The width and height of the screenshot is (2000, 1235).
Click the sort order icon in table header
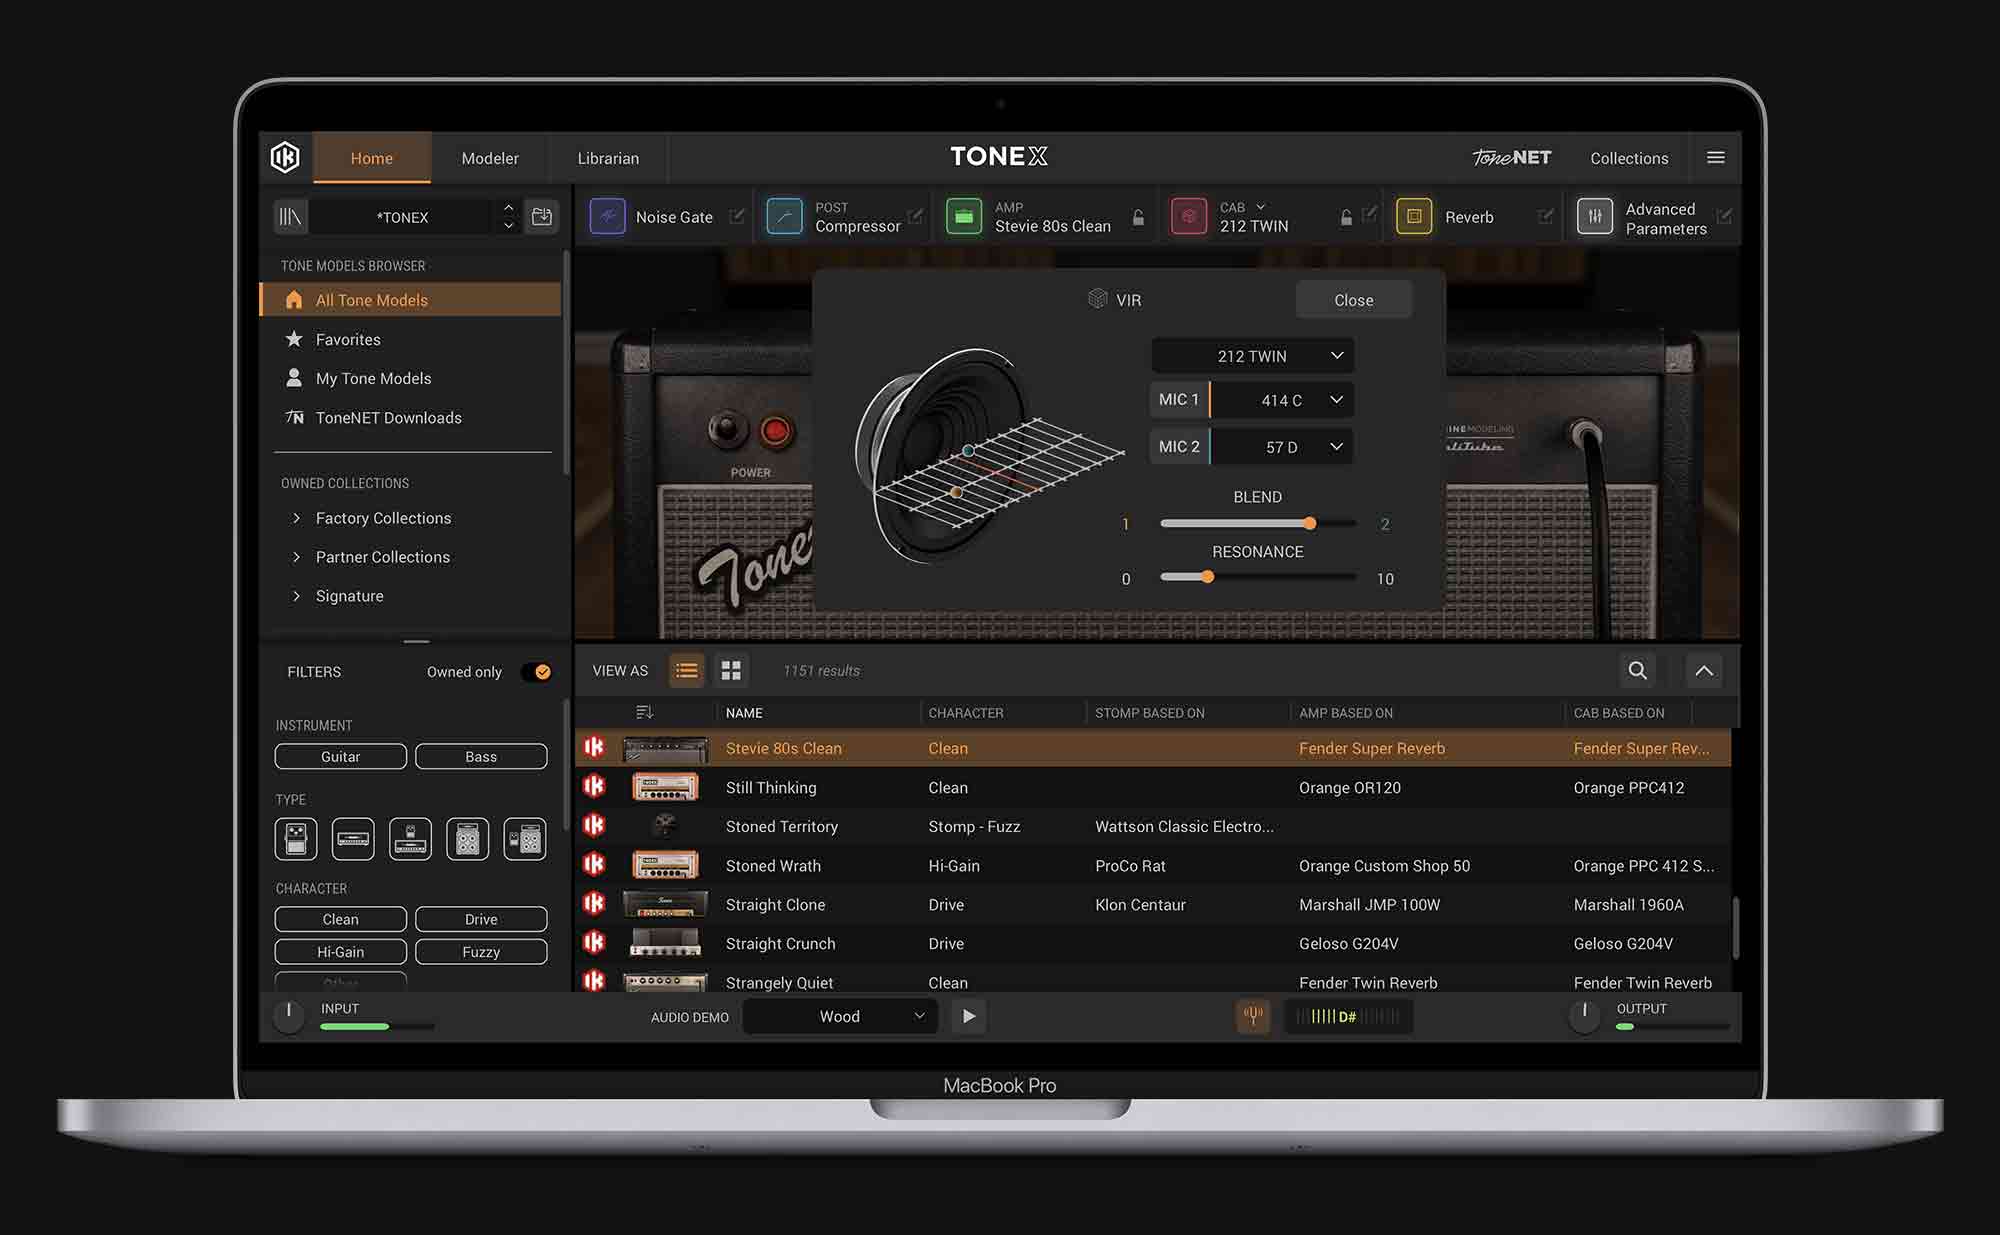tap(644, 712)
